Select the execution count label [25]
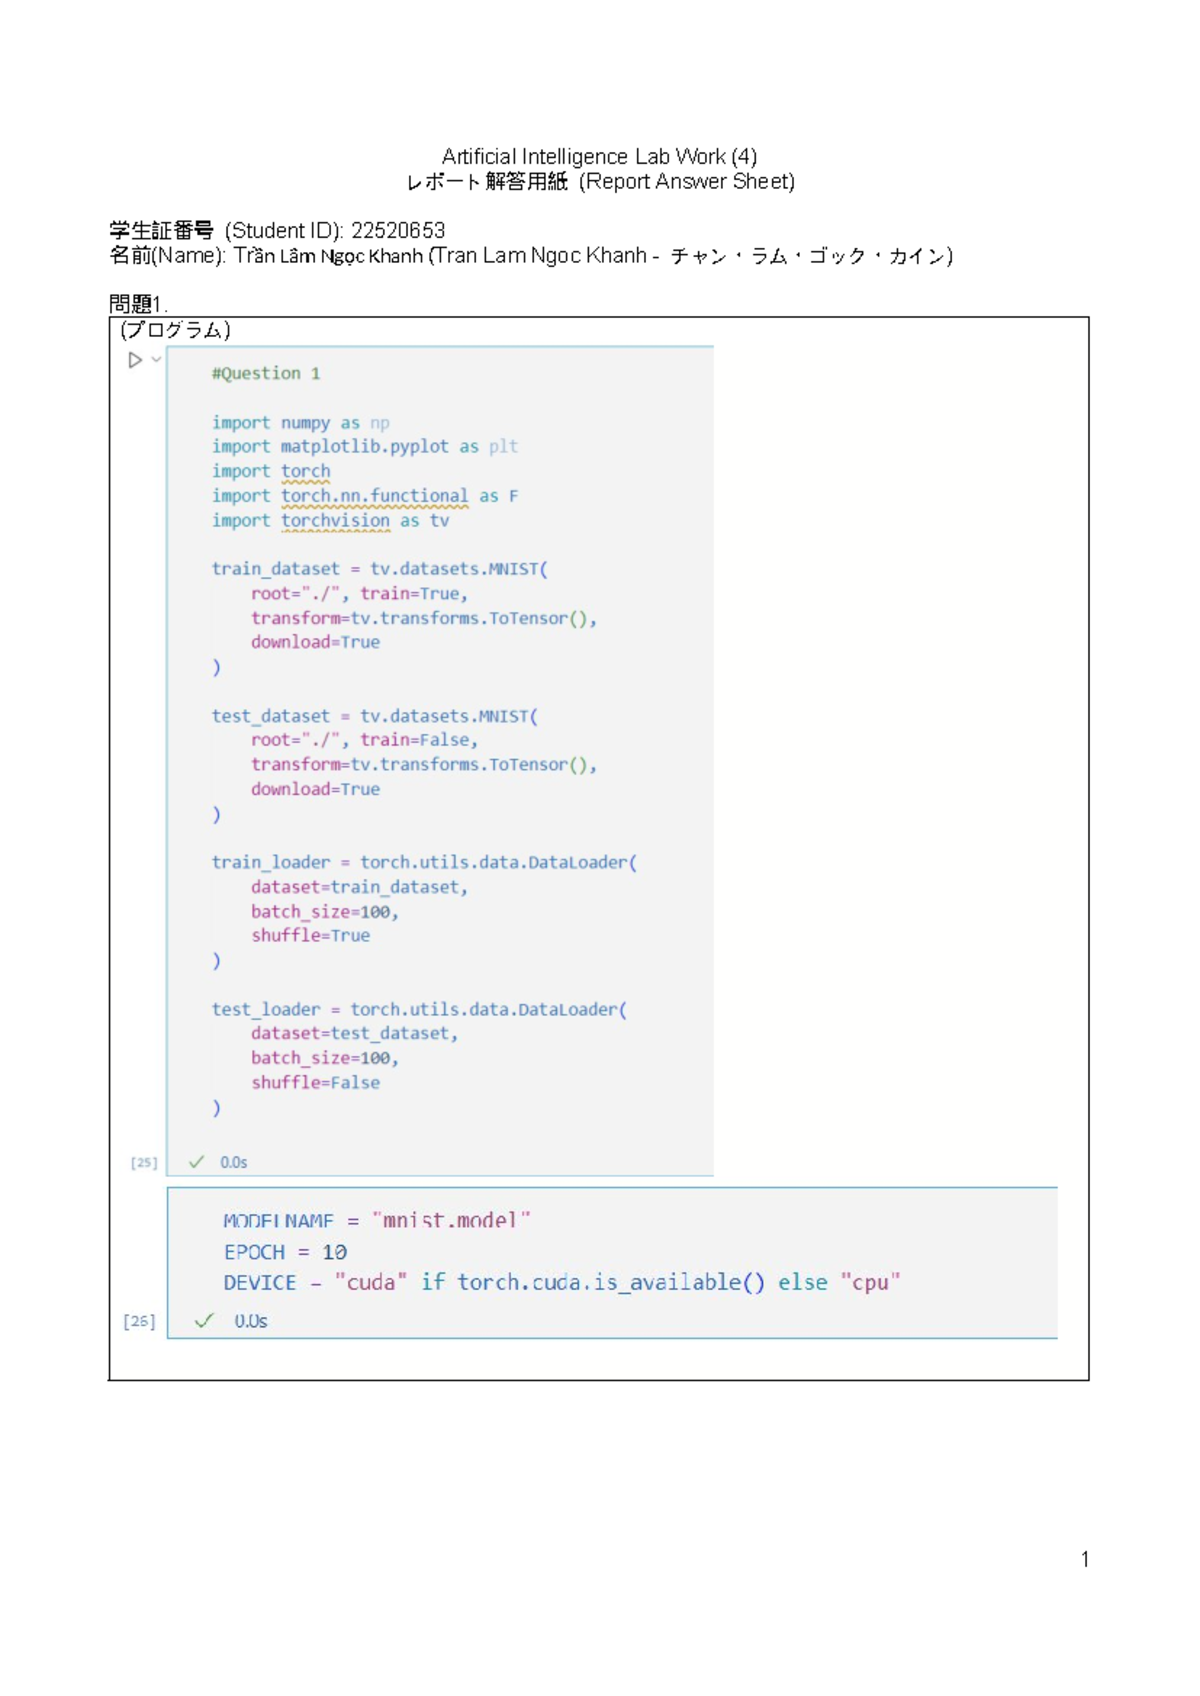 (144, 1162)
